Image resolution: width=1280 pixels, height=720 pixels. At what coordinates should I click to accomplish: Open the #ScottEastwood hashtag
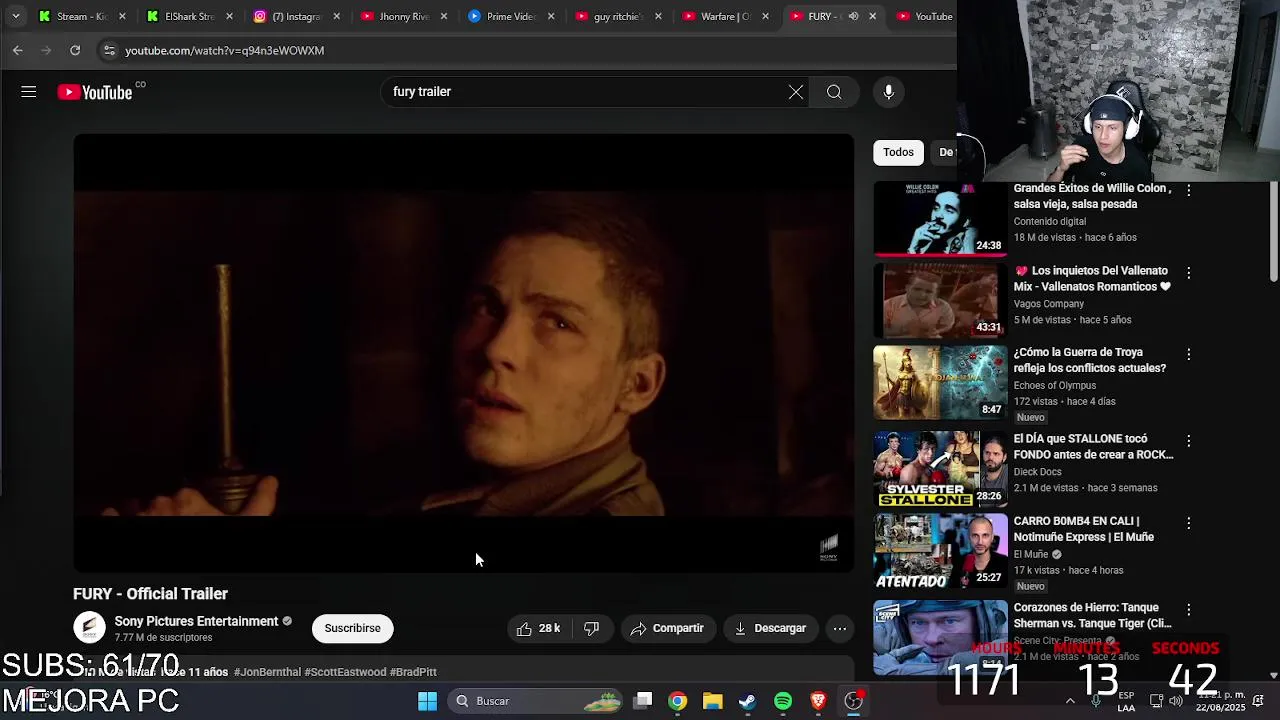(x=345, y=672)
